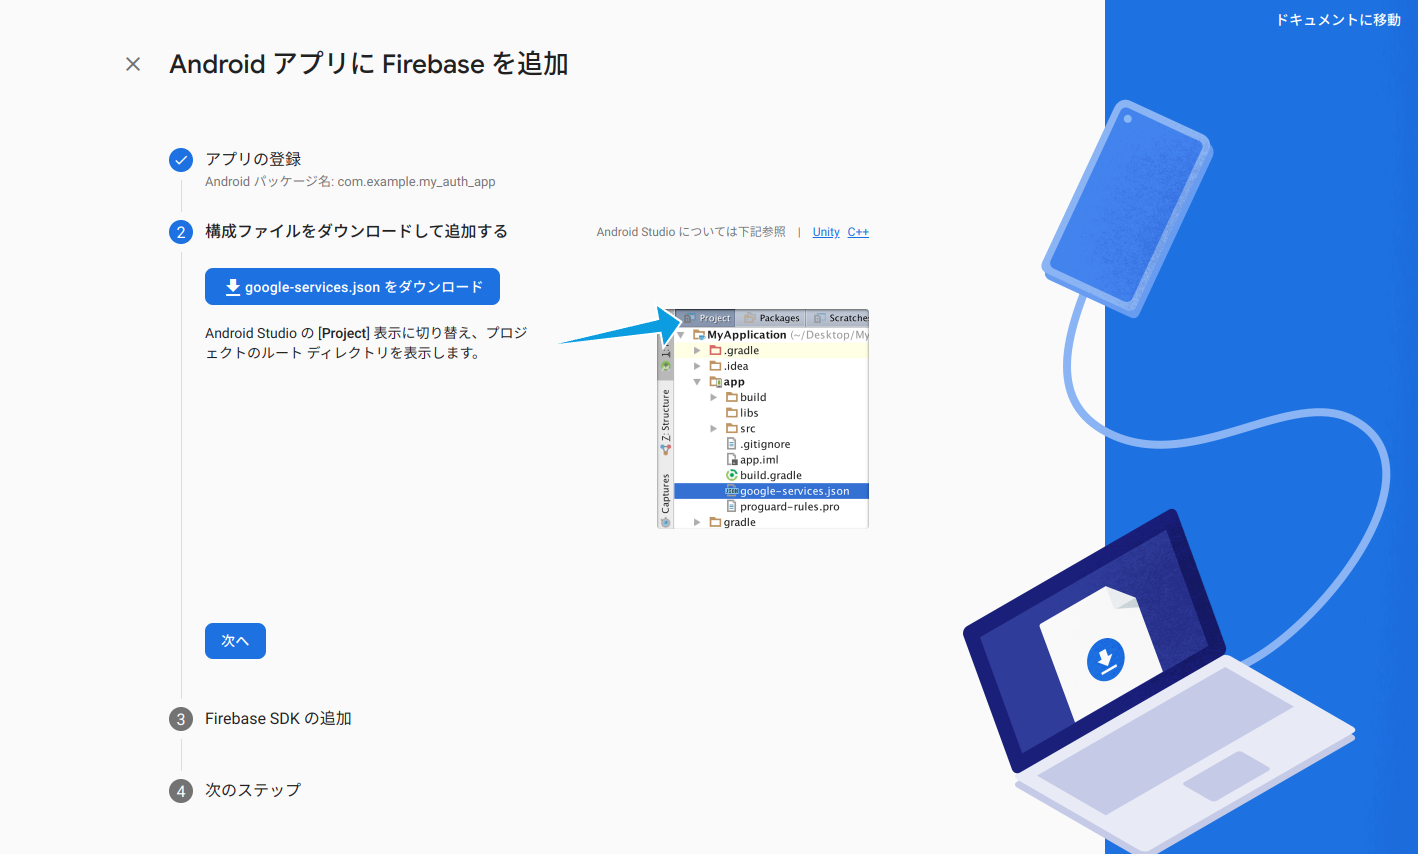Open the Firebase SDK の追加 step

[x=278, y=719]
